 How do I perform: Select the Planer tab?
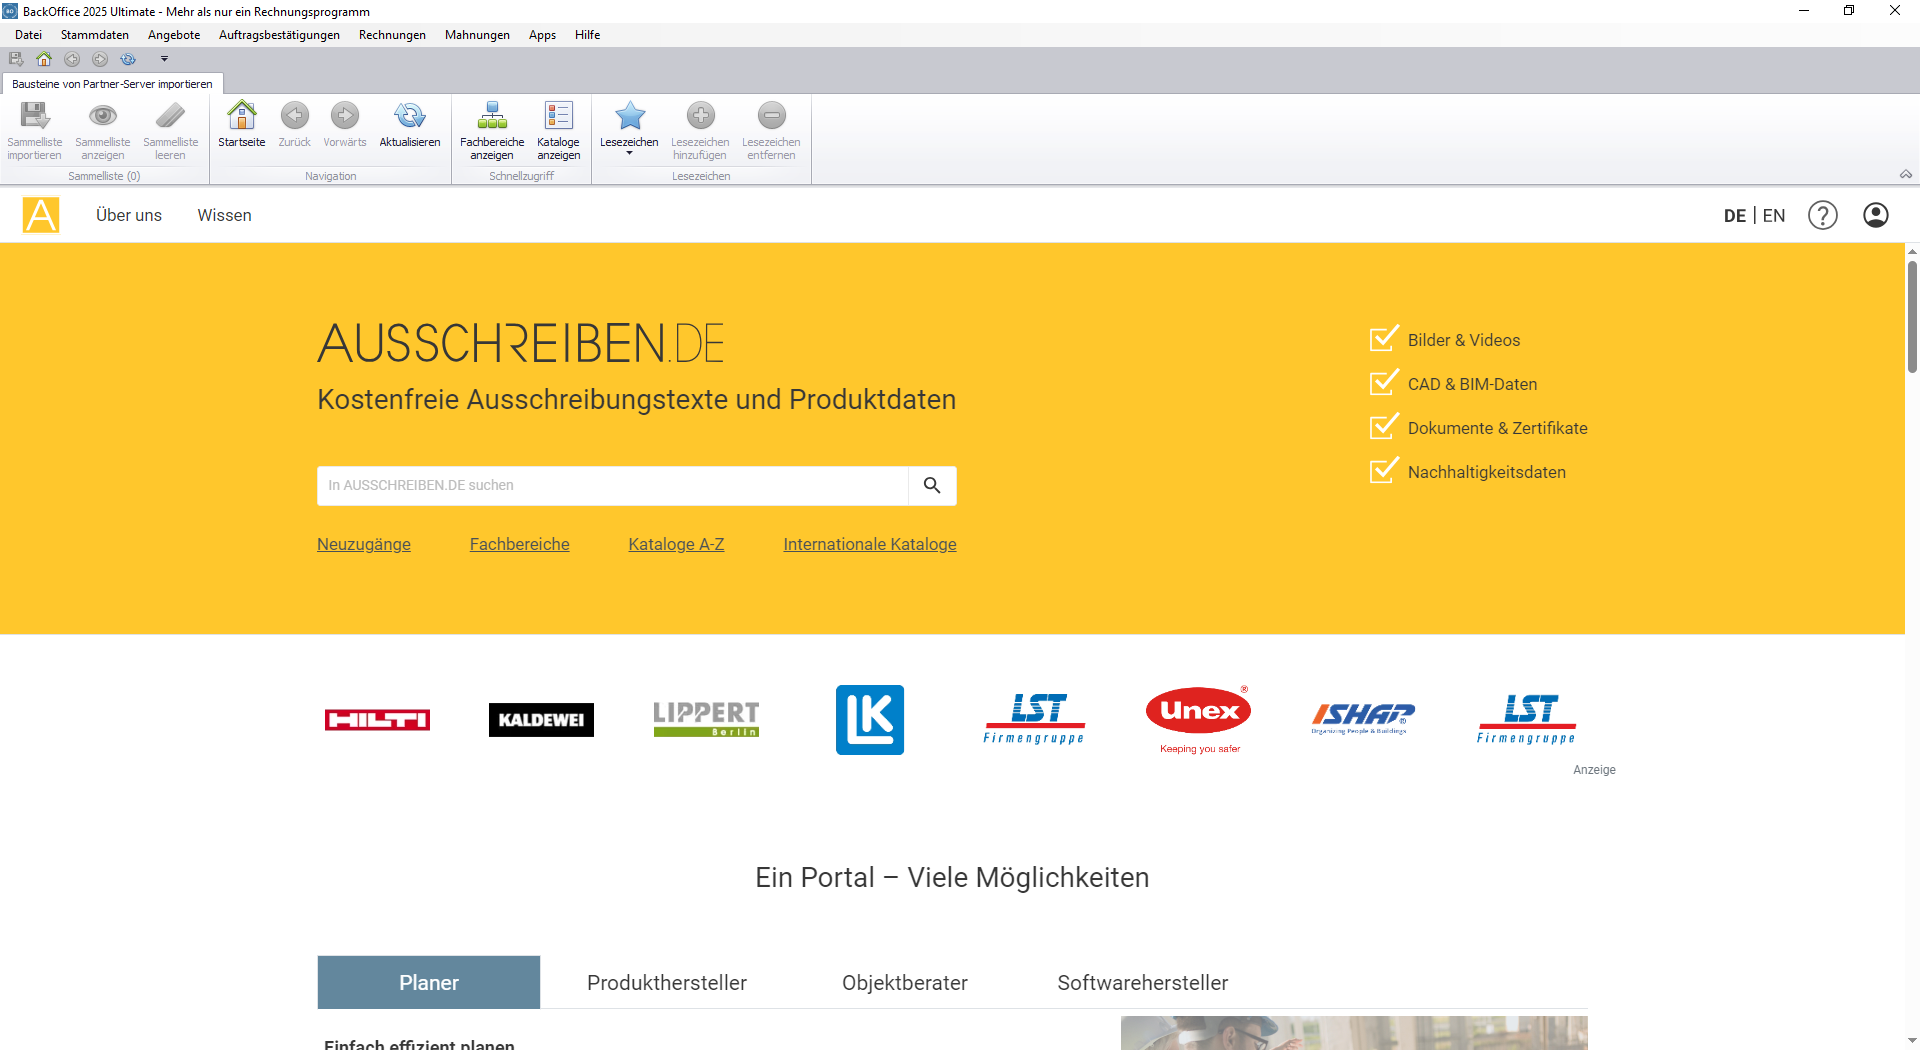[x=429, y=982]
